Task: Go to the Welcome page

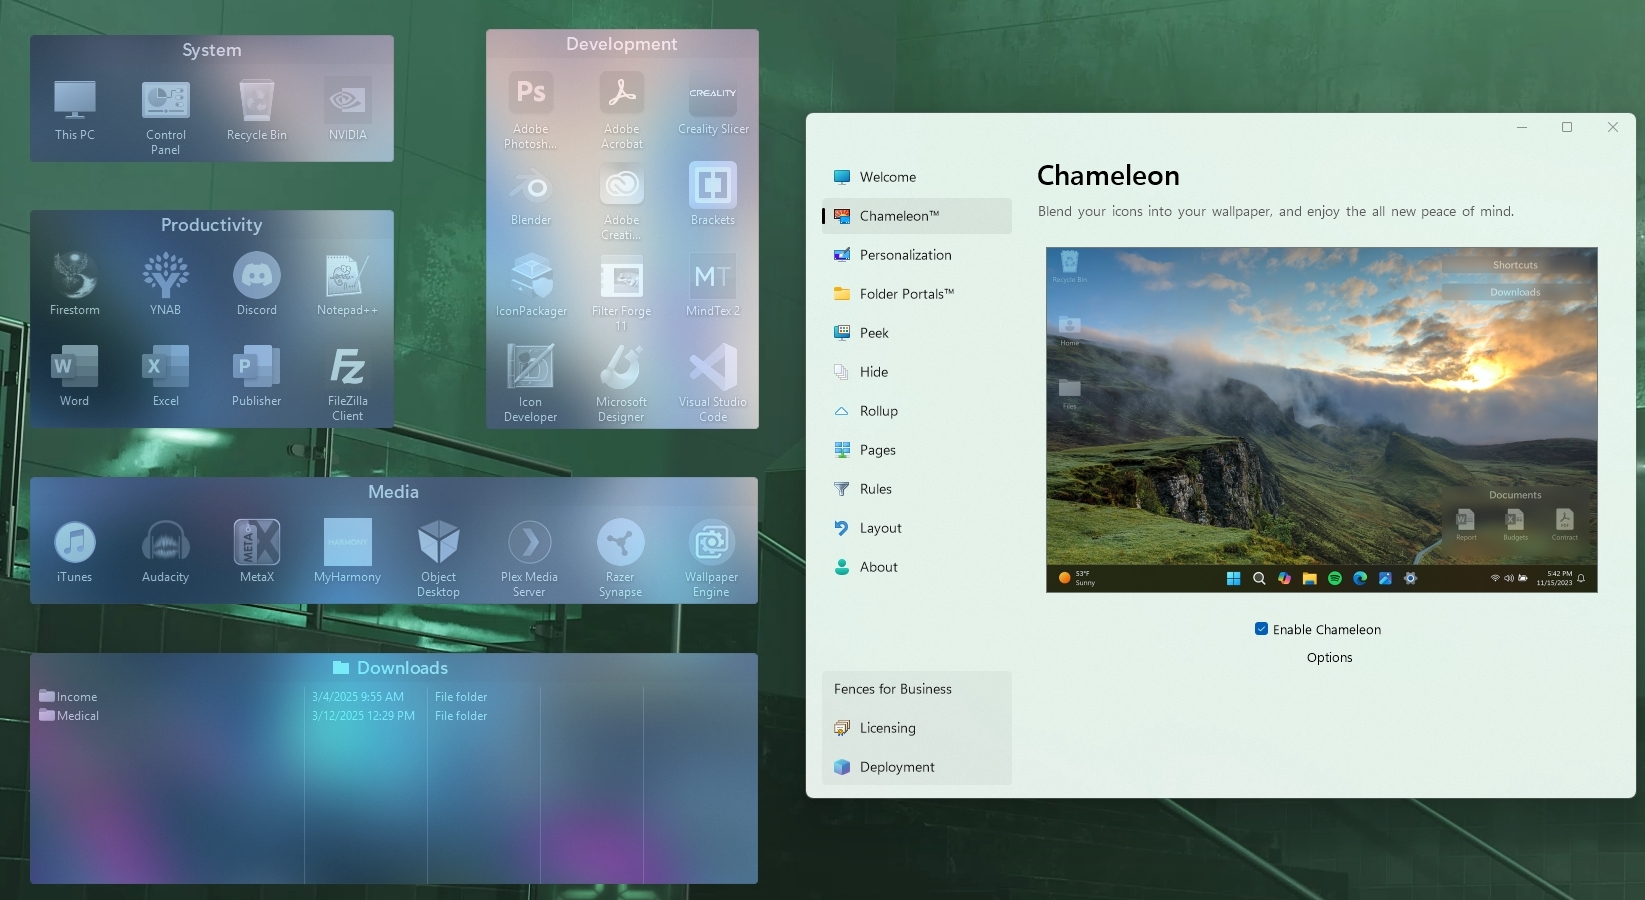Action: pos(917,177)
